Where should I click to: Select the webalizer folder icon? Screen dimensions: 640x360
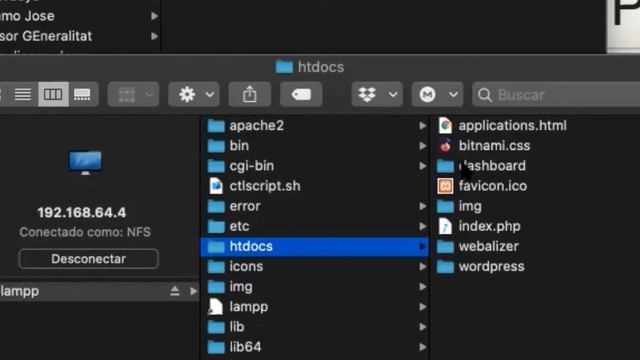pos(445,246)
